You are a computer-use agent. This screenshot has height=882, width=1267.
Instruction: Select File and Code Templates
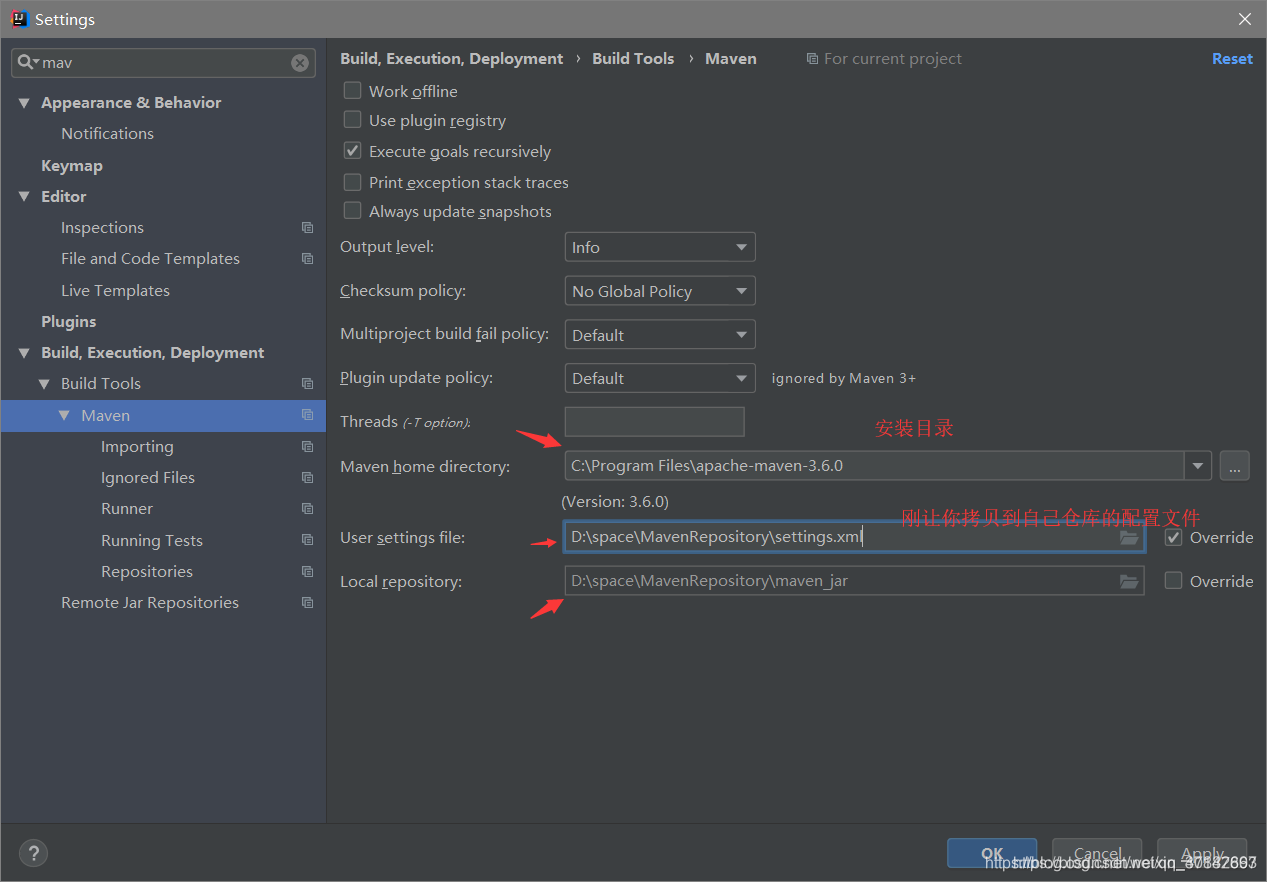point(150,259)
